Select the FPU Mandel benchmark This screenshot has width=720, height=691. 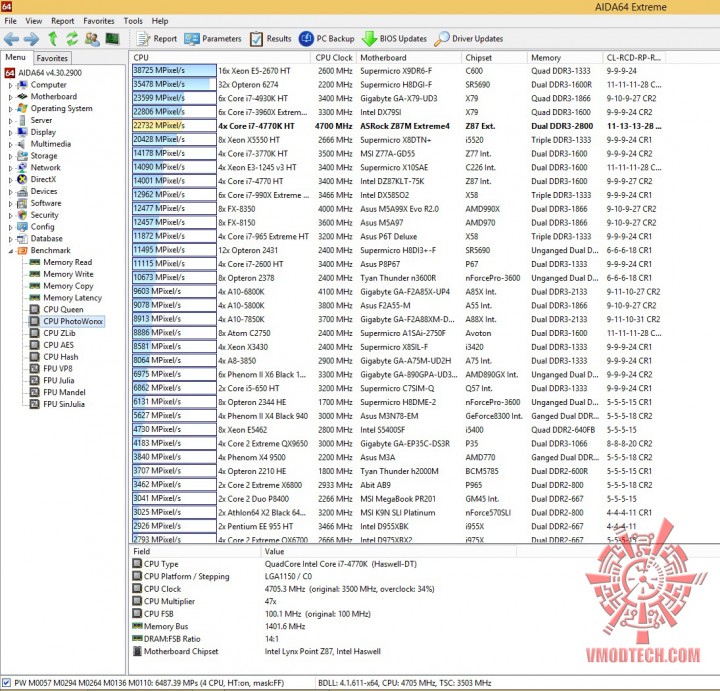[64, 393]
